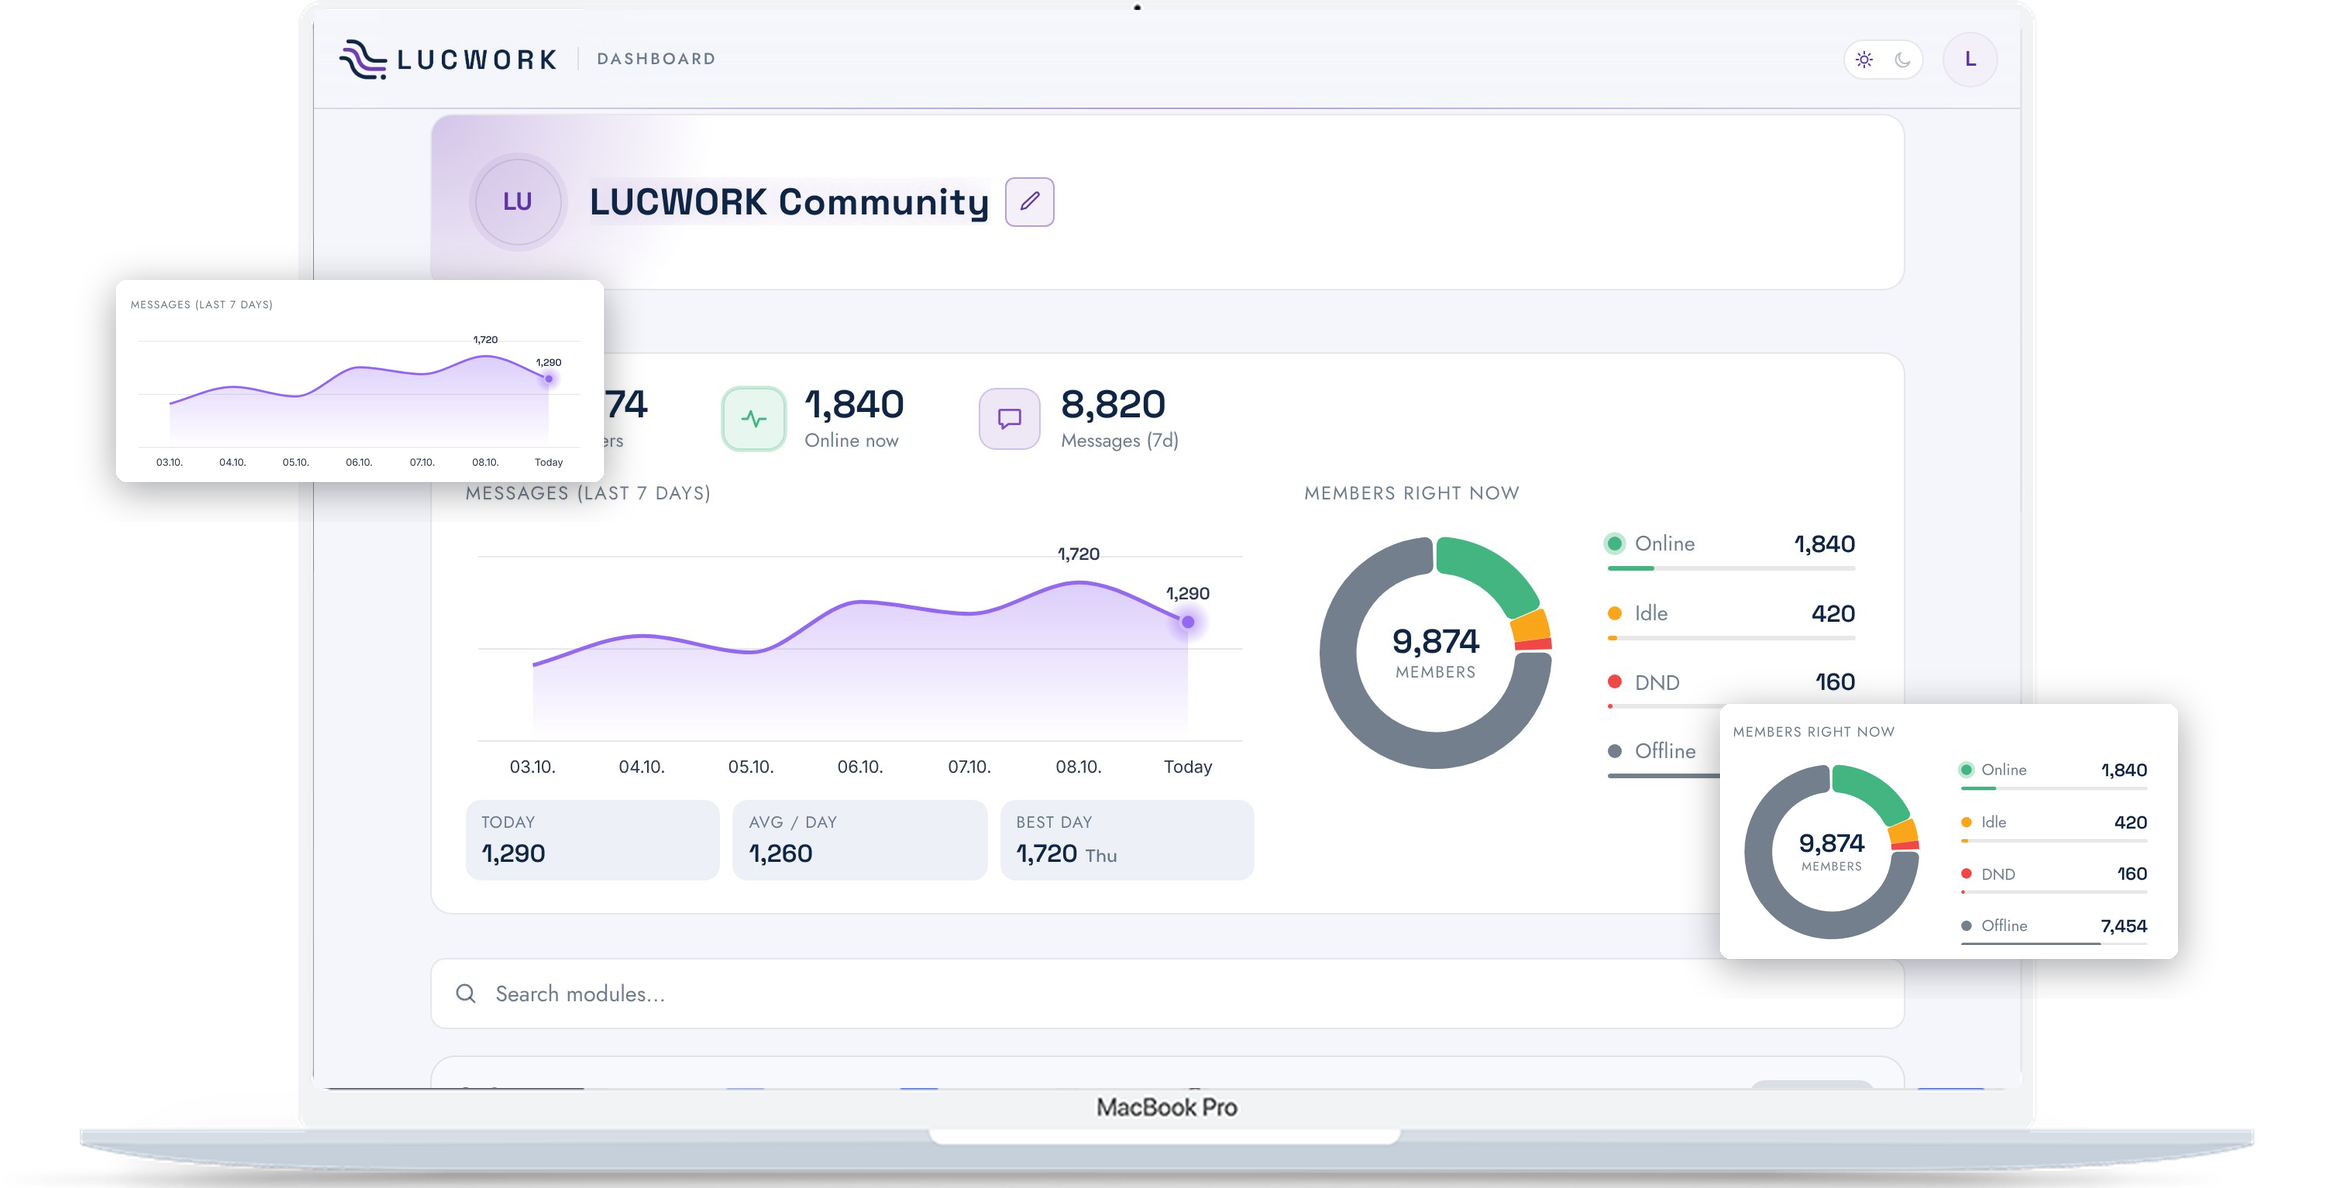Image resolution: width=2350 pixels, height=1188 pixels.
Task: Select the TODAY 1,290 stat card
Action: tap(592, 840)
